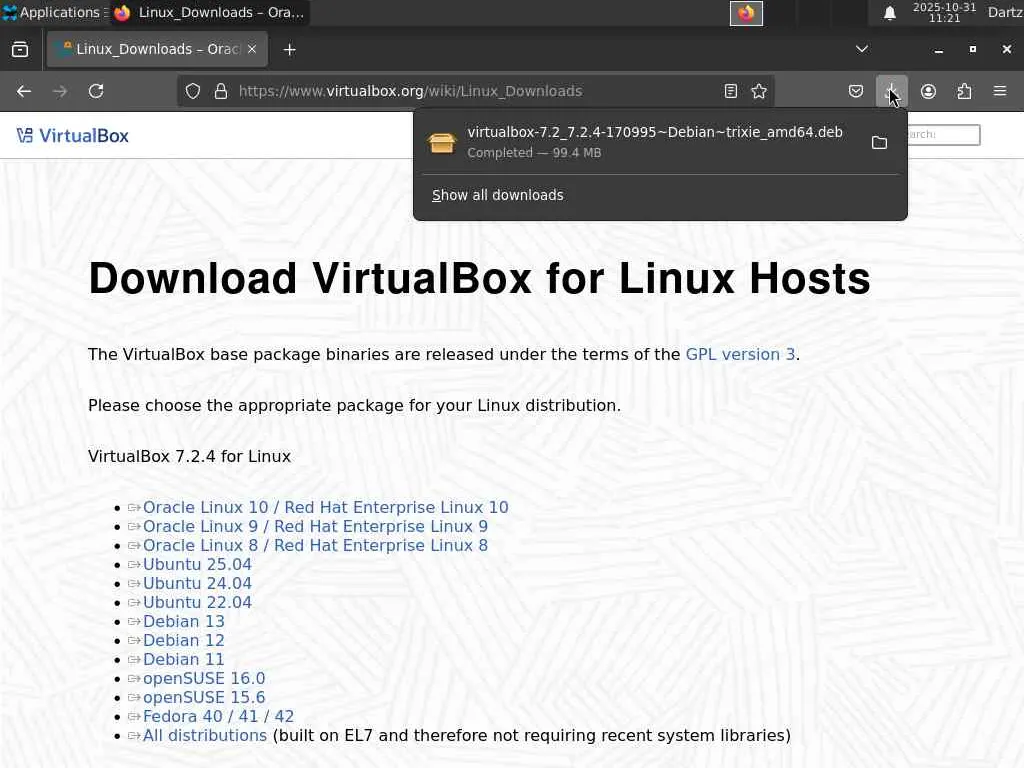Download the Fedora 40 / 41 / 42 package
This screenshot has width=1024, height=768.
coord(218,716)
